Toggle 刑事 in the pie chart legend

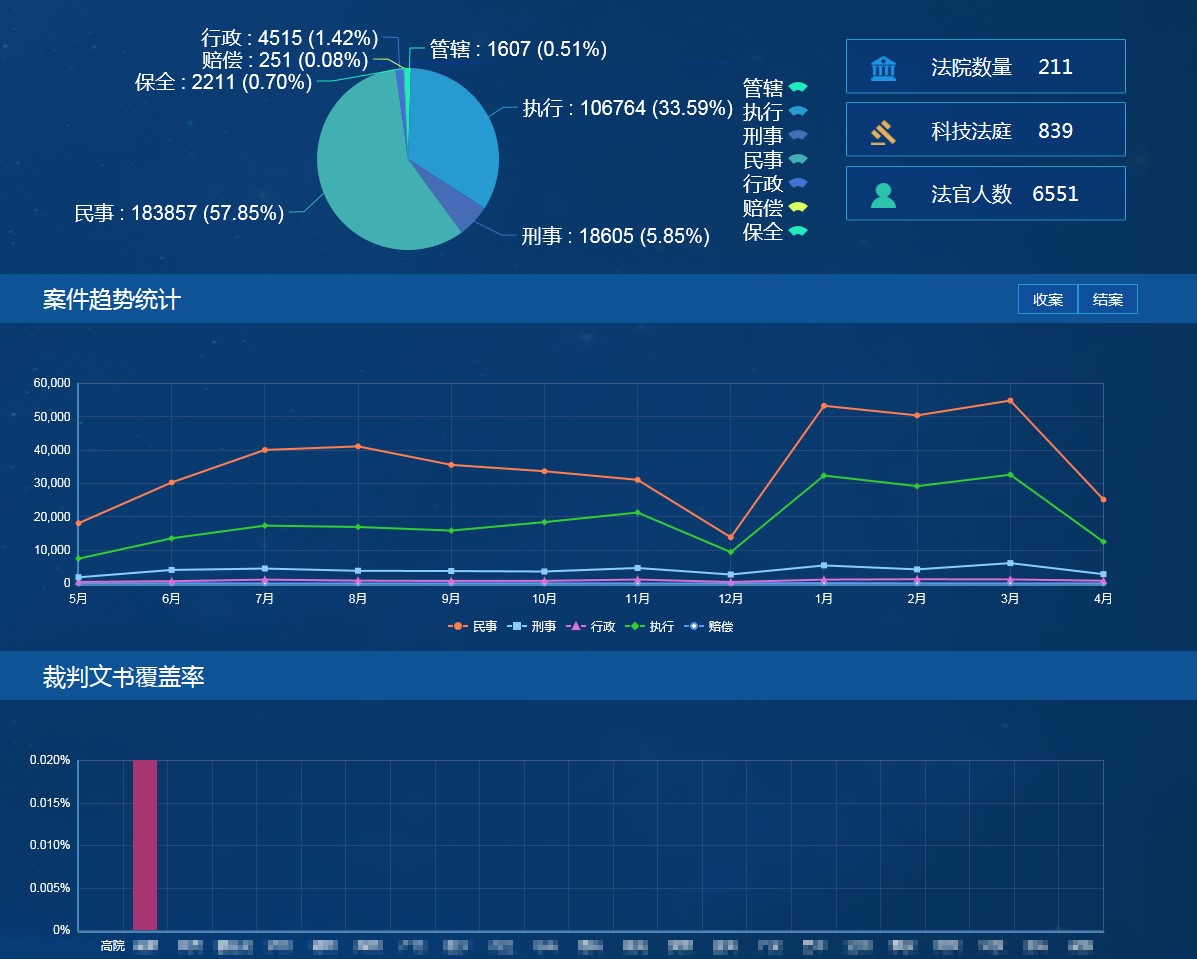(x=774, y=136)
